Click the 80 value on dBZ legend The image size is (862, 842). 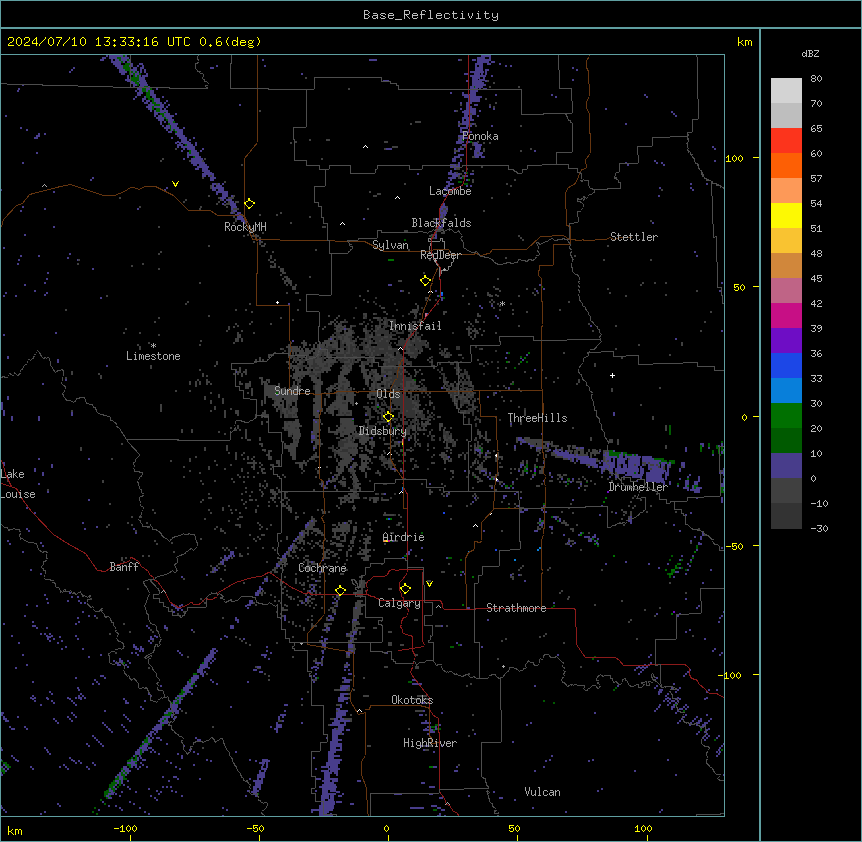(816, 79)
